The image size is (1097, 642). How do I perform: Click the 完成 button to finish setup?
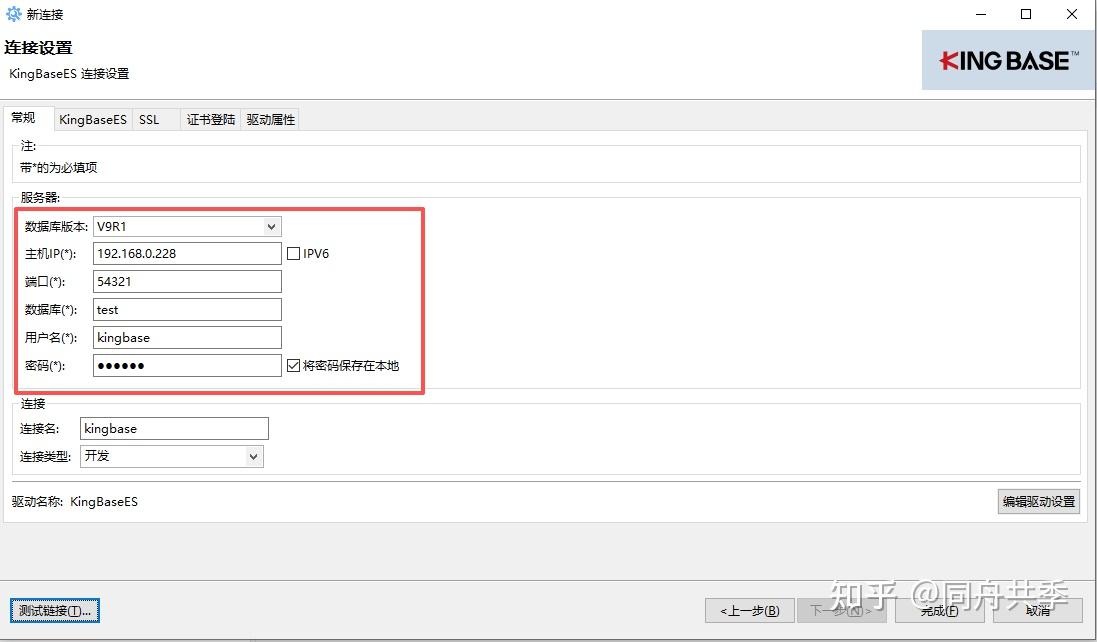pos(938,610)
